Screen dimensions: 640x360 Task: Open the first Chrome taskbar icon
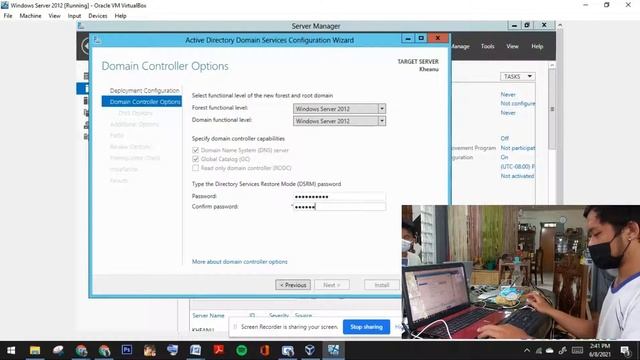pyautogui.click(x=81, y=350)
